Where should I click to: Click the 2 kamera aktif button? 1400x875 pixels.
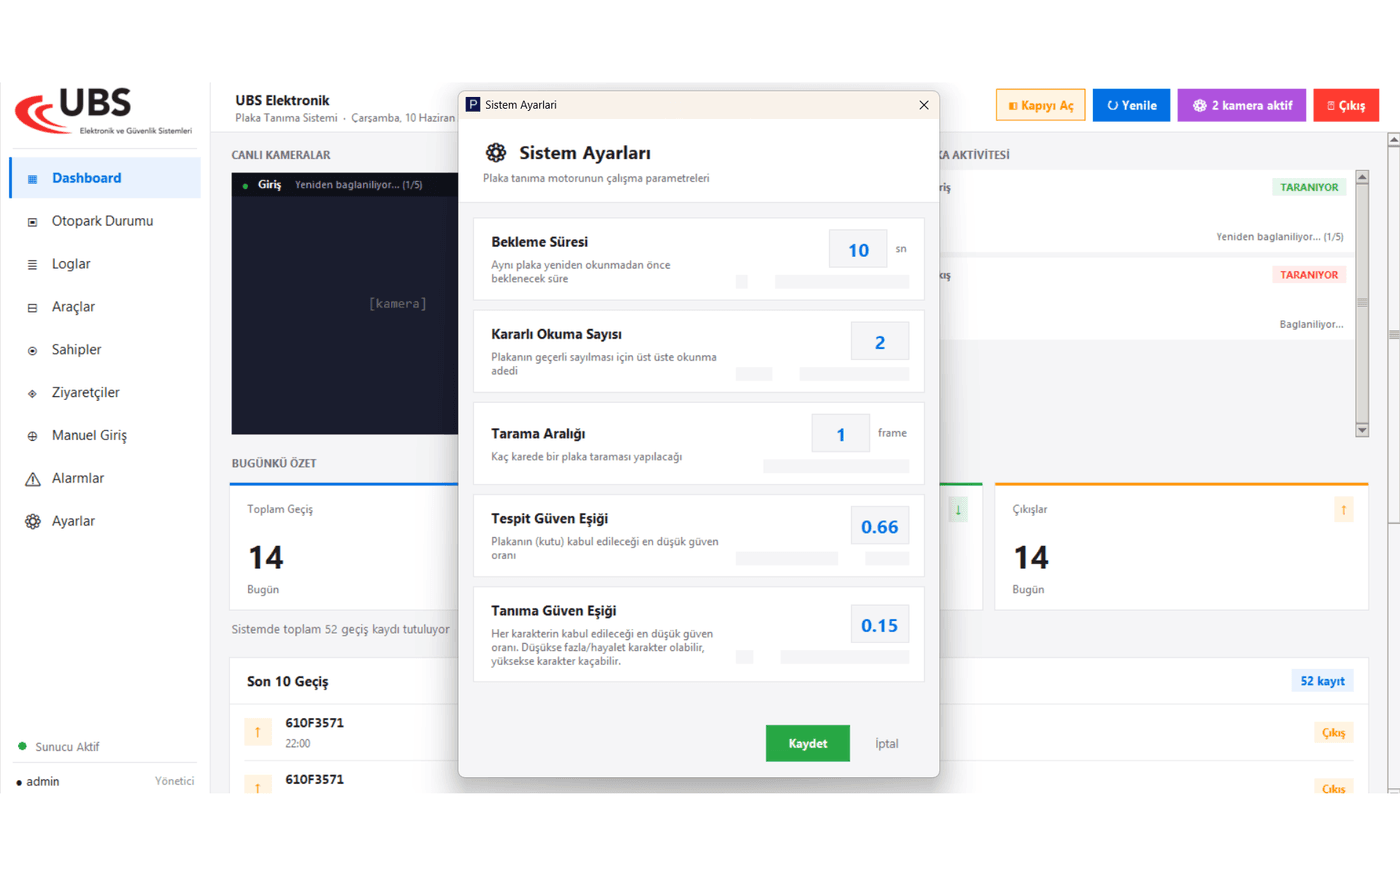(x=1242, y=105)
